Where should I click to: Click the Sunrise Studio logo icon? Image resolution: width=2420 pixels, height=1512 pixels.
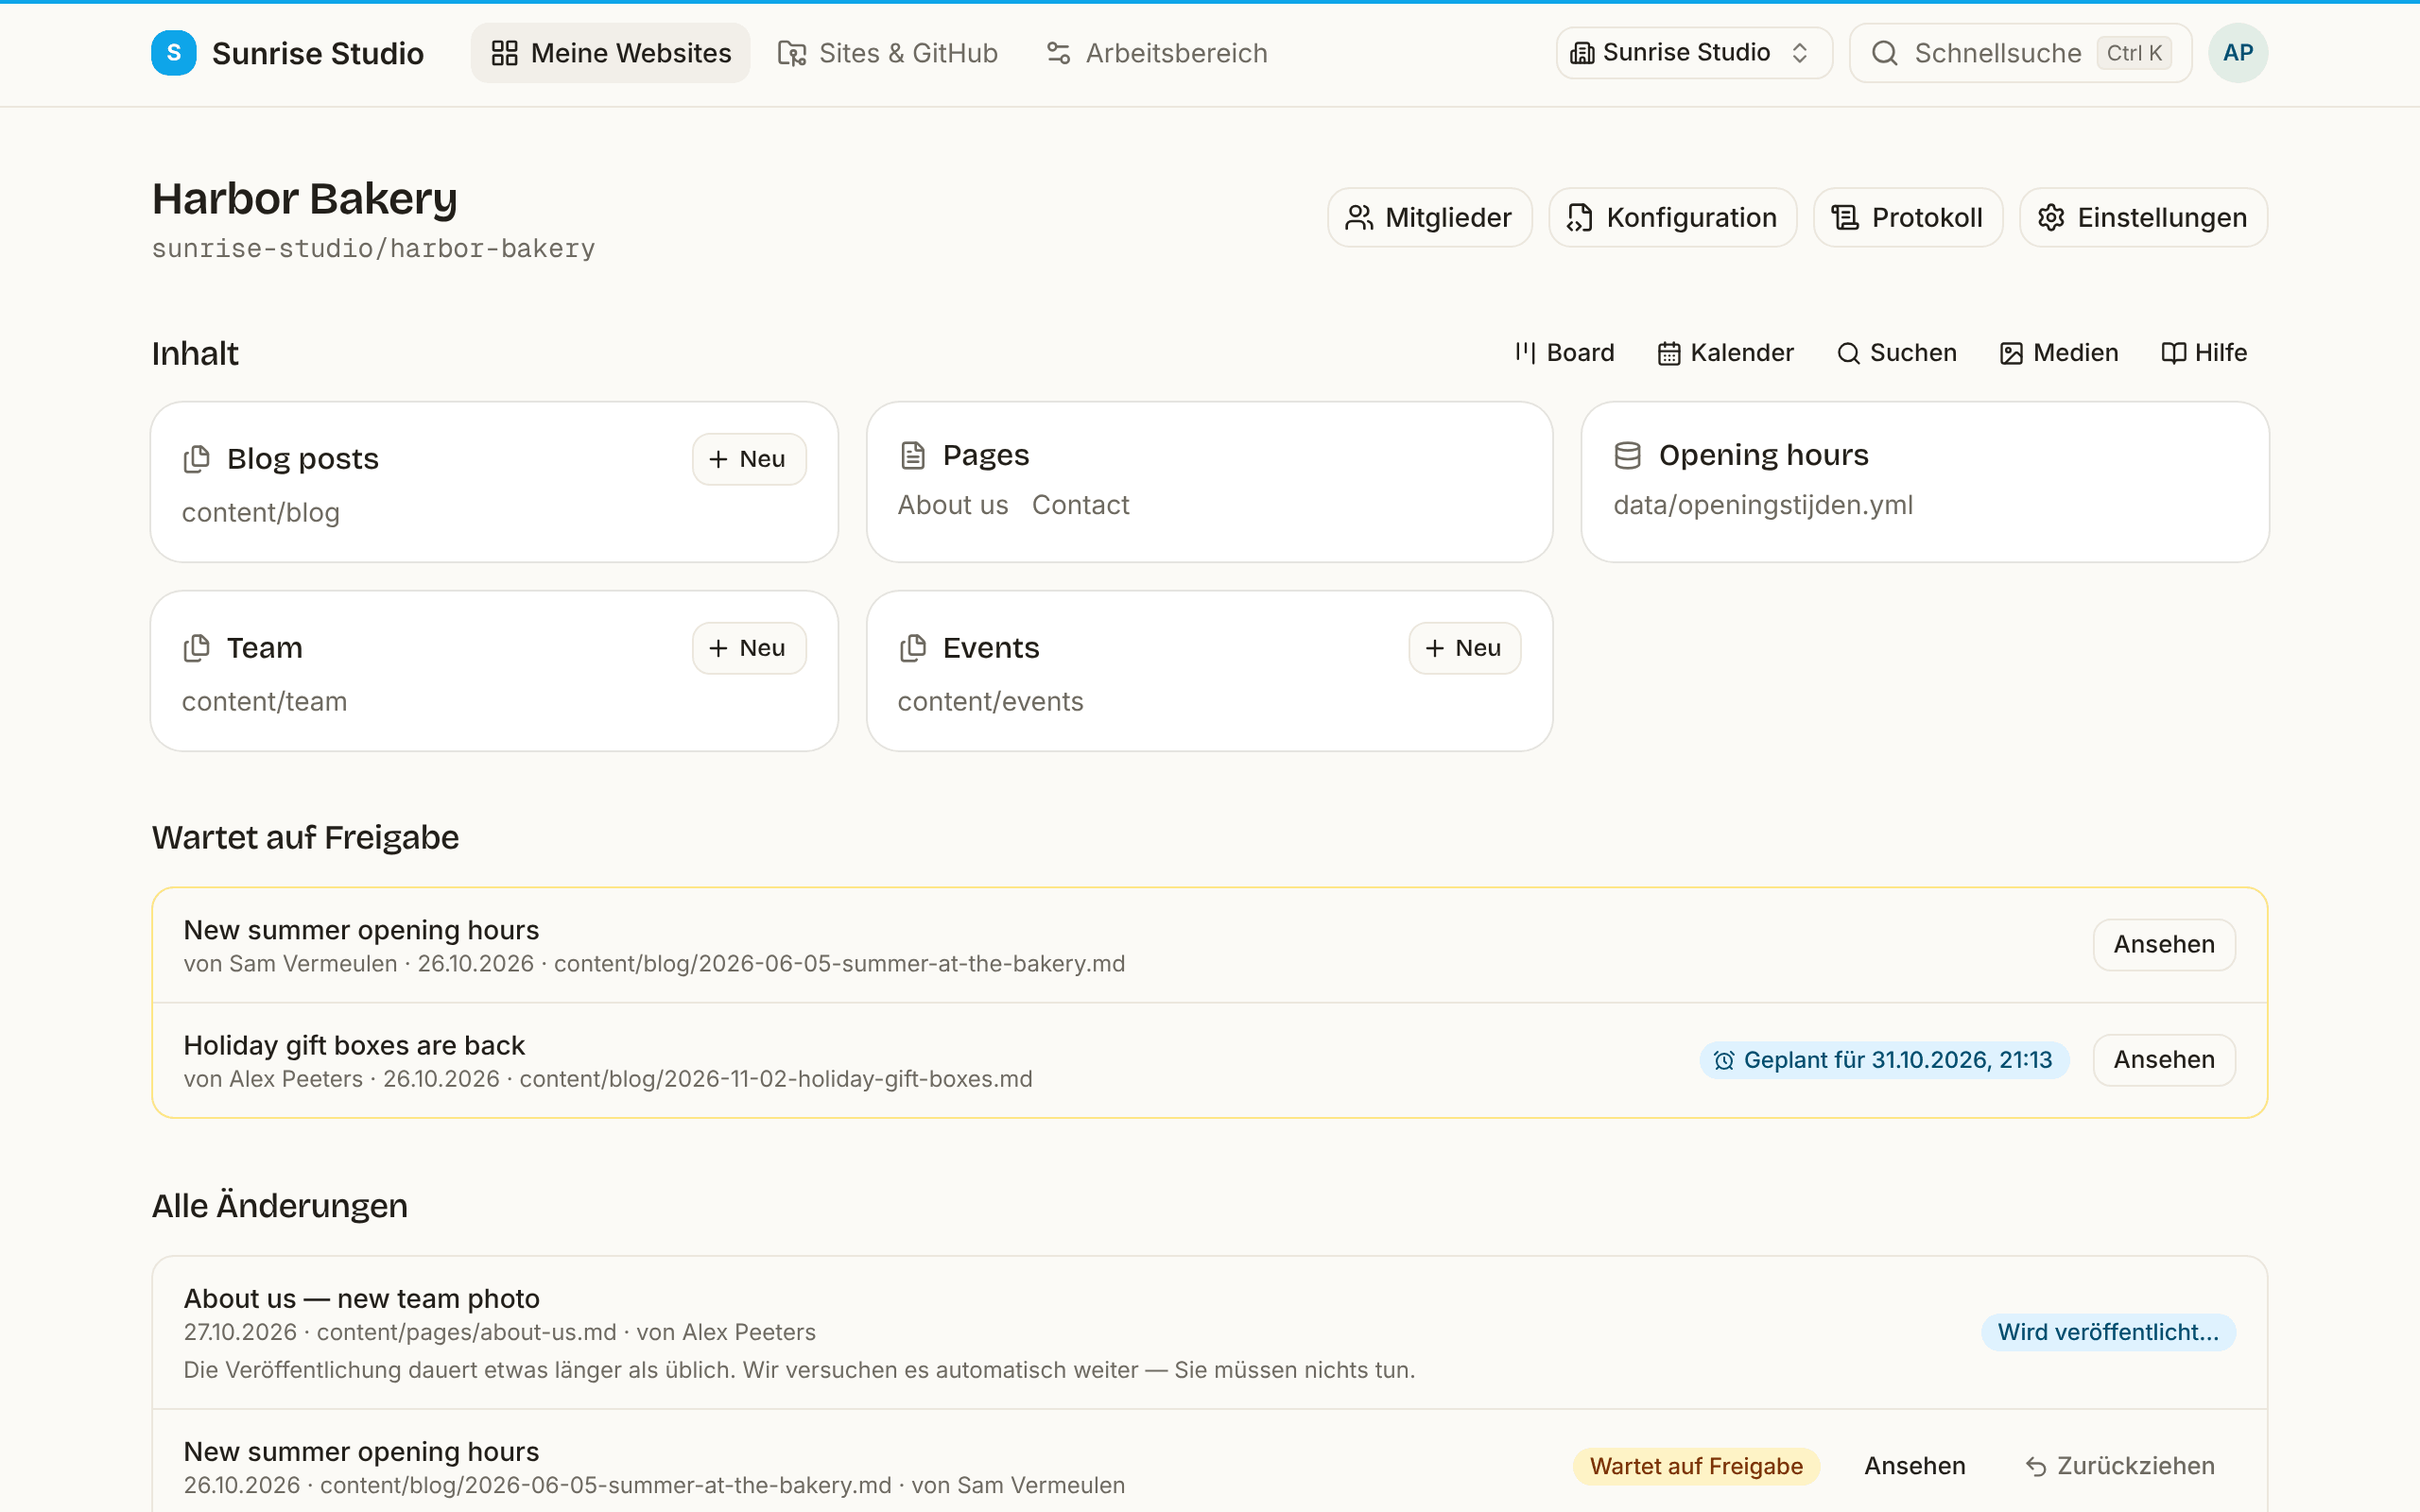173,53
